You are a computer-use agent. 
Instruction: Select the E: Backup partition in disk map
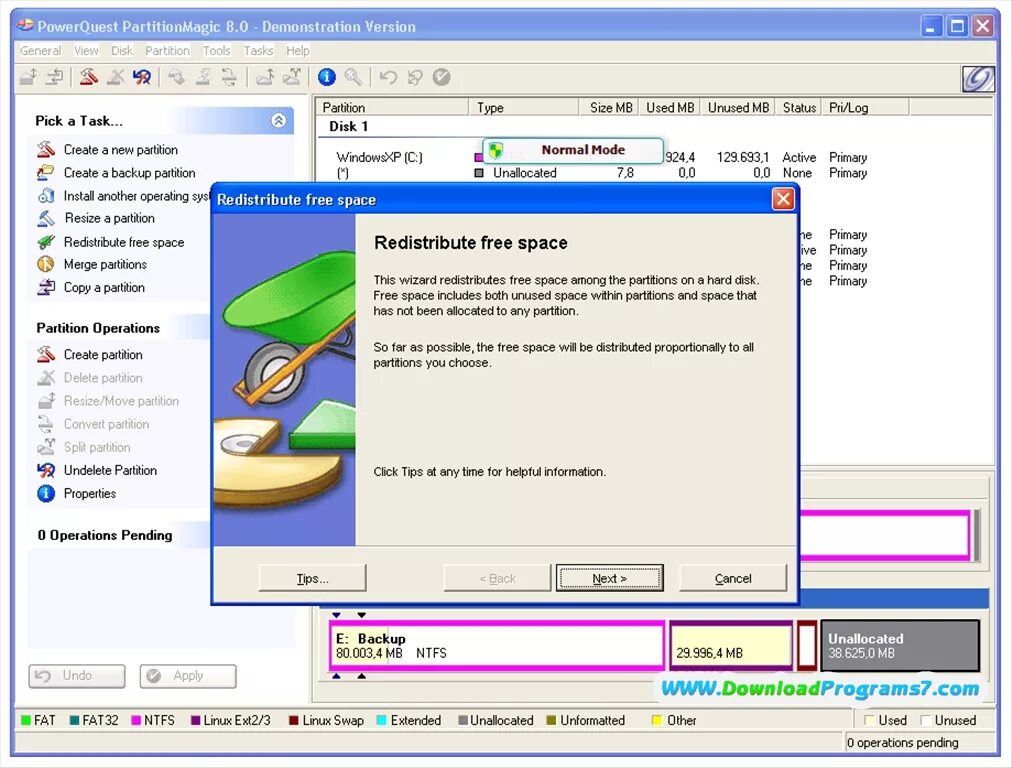496,645
